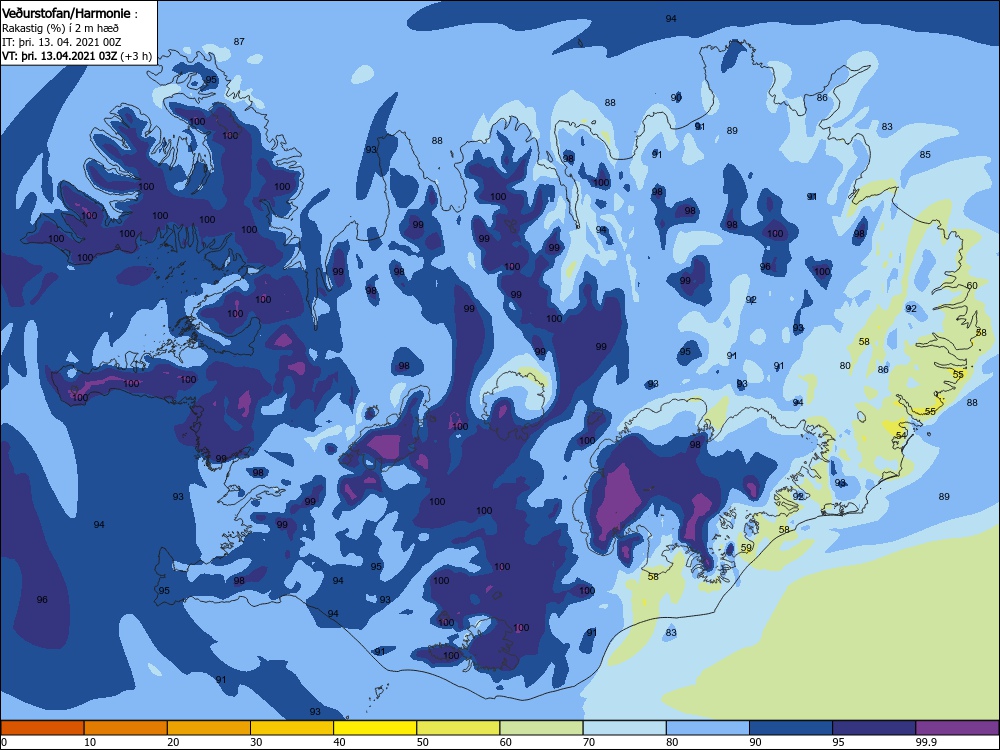
Task: Click the 'Veðurstofan/Harmonie' title text
Action: (66, 13)
